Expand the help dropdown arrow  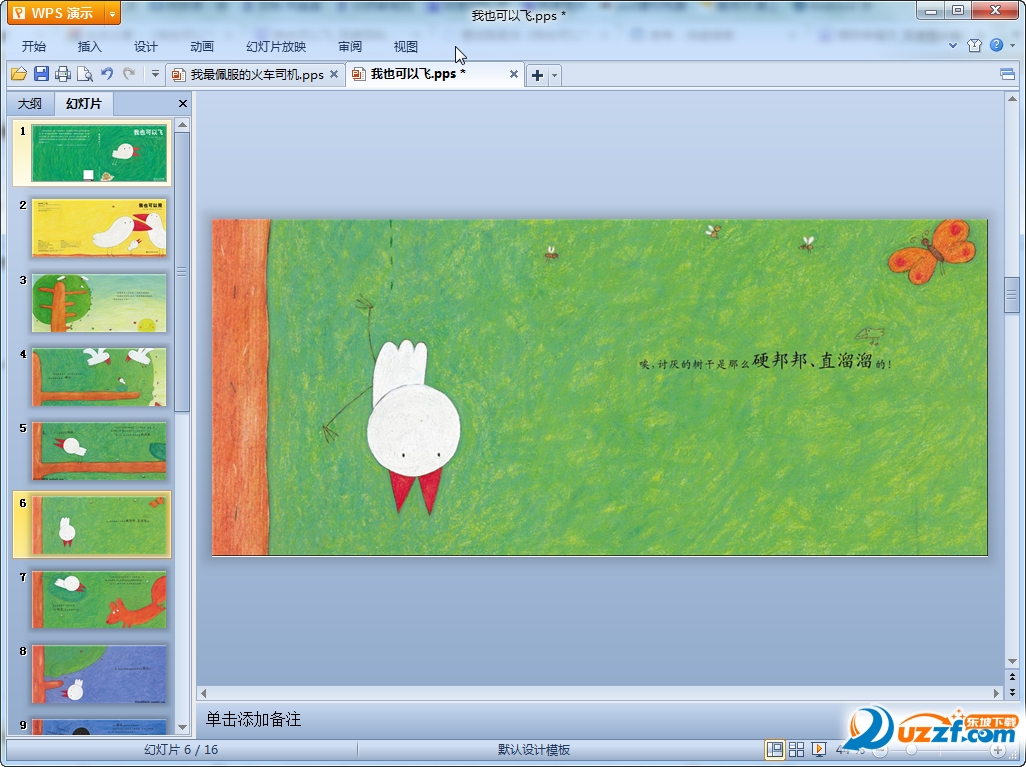tap(1013, 45)
